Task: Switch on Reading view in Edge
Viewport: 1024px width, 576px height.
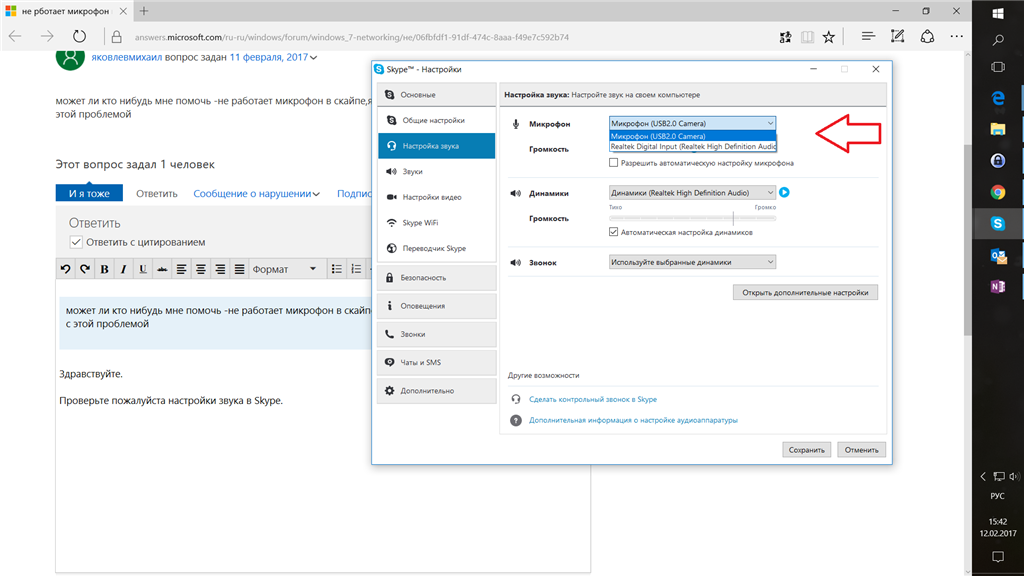Action: (x=807, y=37)
